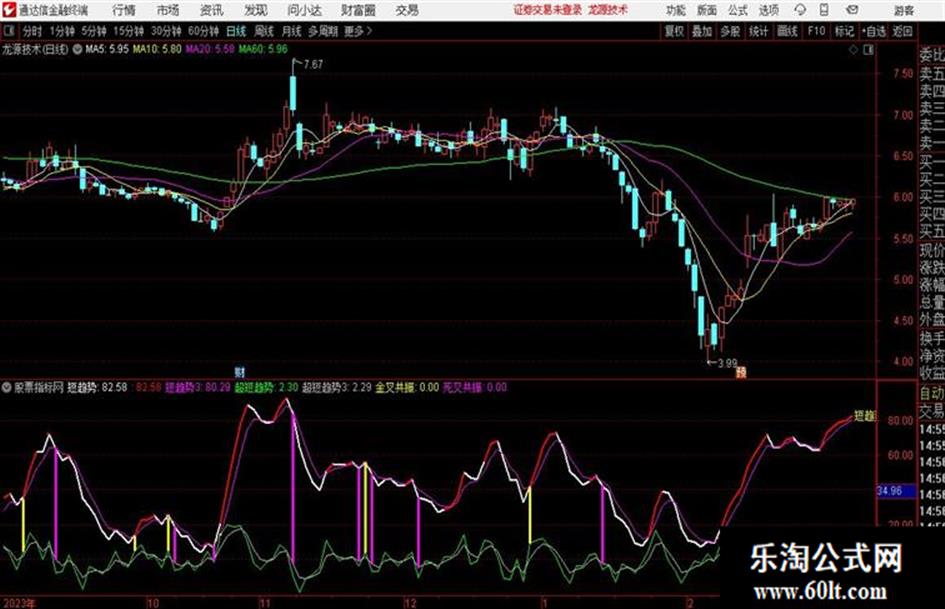Image resolution: width=945 pixels, height=609 pixels.
Task: Click the 2023年 date axis label
Action: 19,603
